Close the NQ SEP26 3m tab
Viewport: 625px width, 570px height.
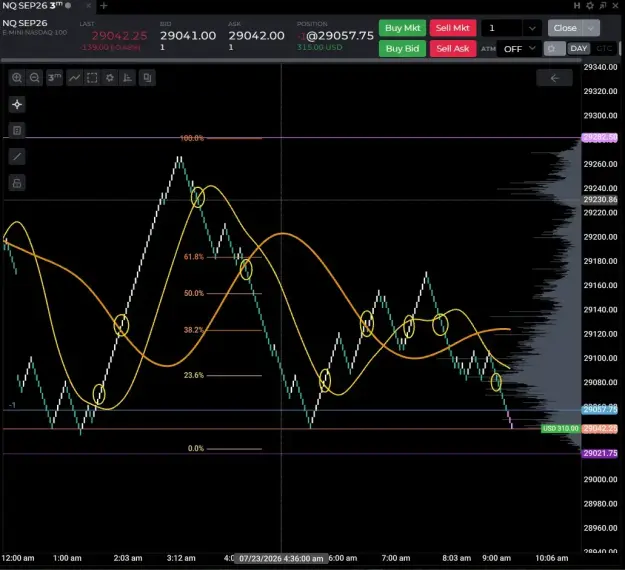[x=88, y=6]
